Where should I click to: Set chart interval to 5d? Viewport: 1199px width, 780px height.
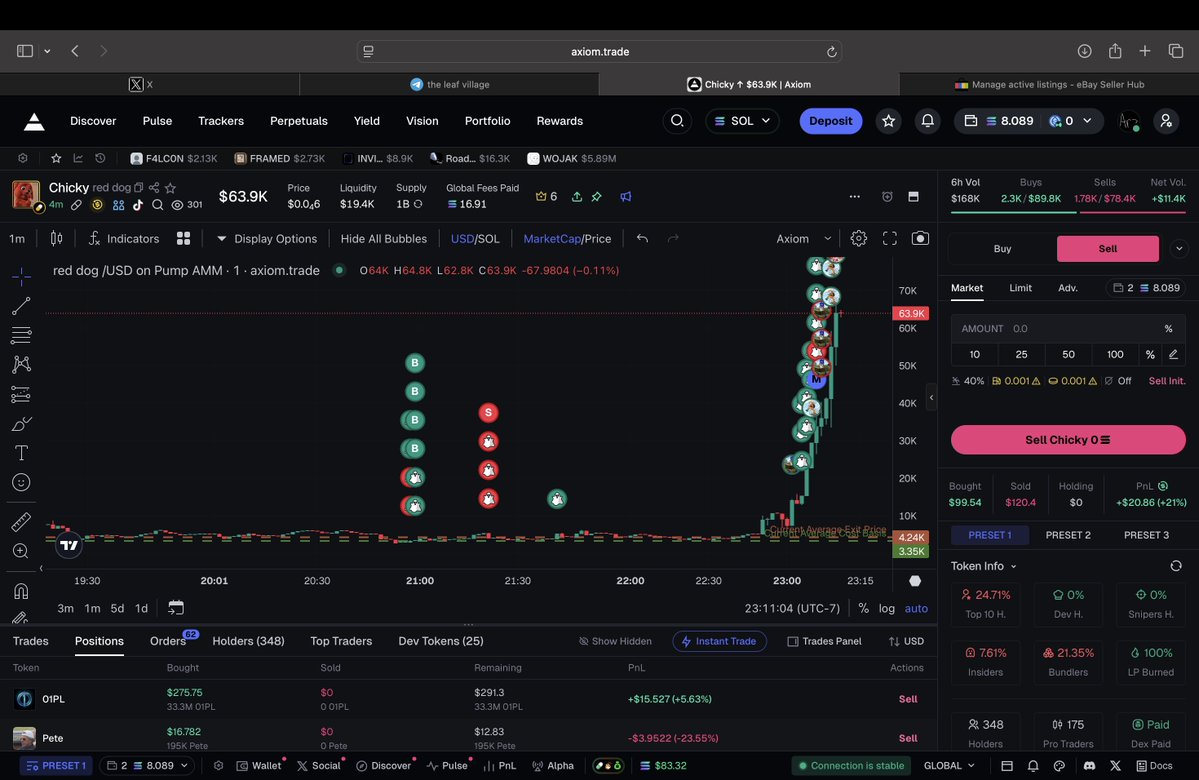[x=117, y=608]
